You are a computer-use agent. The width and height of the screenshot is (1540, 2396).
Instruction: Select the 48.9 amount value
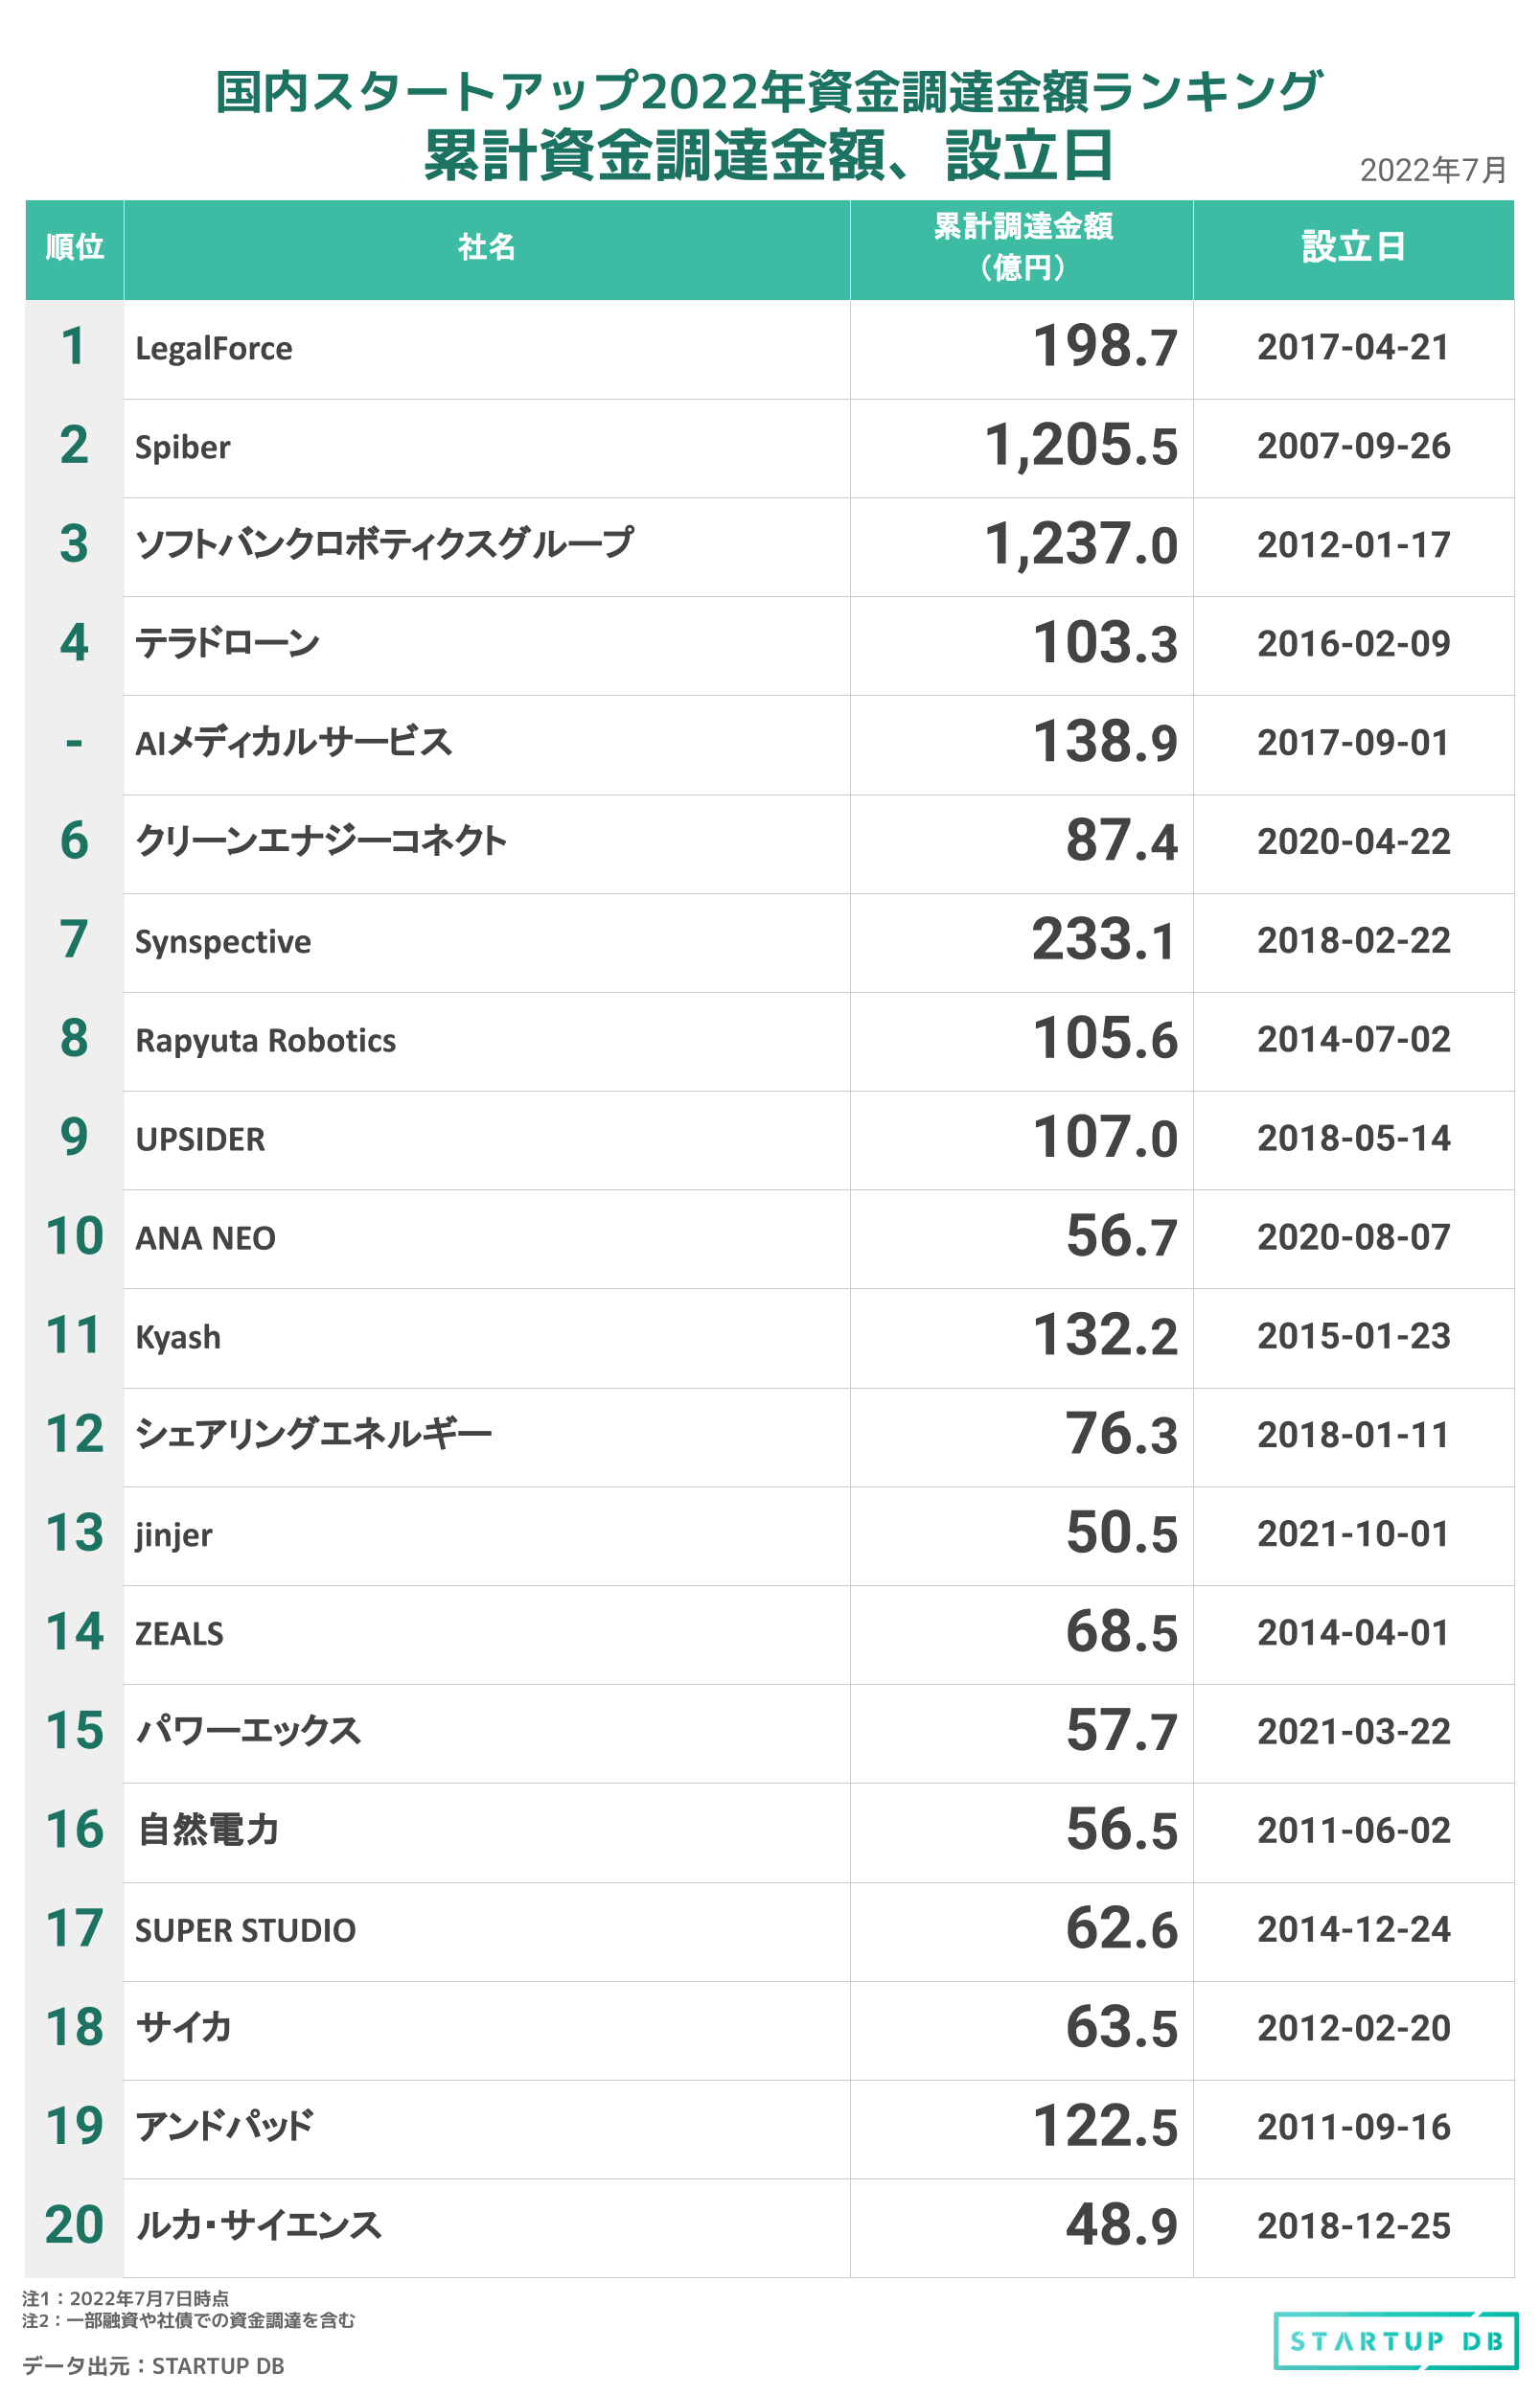(1122, 2226)
